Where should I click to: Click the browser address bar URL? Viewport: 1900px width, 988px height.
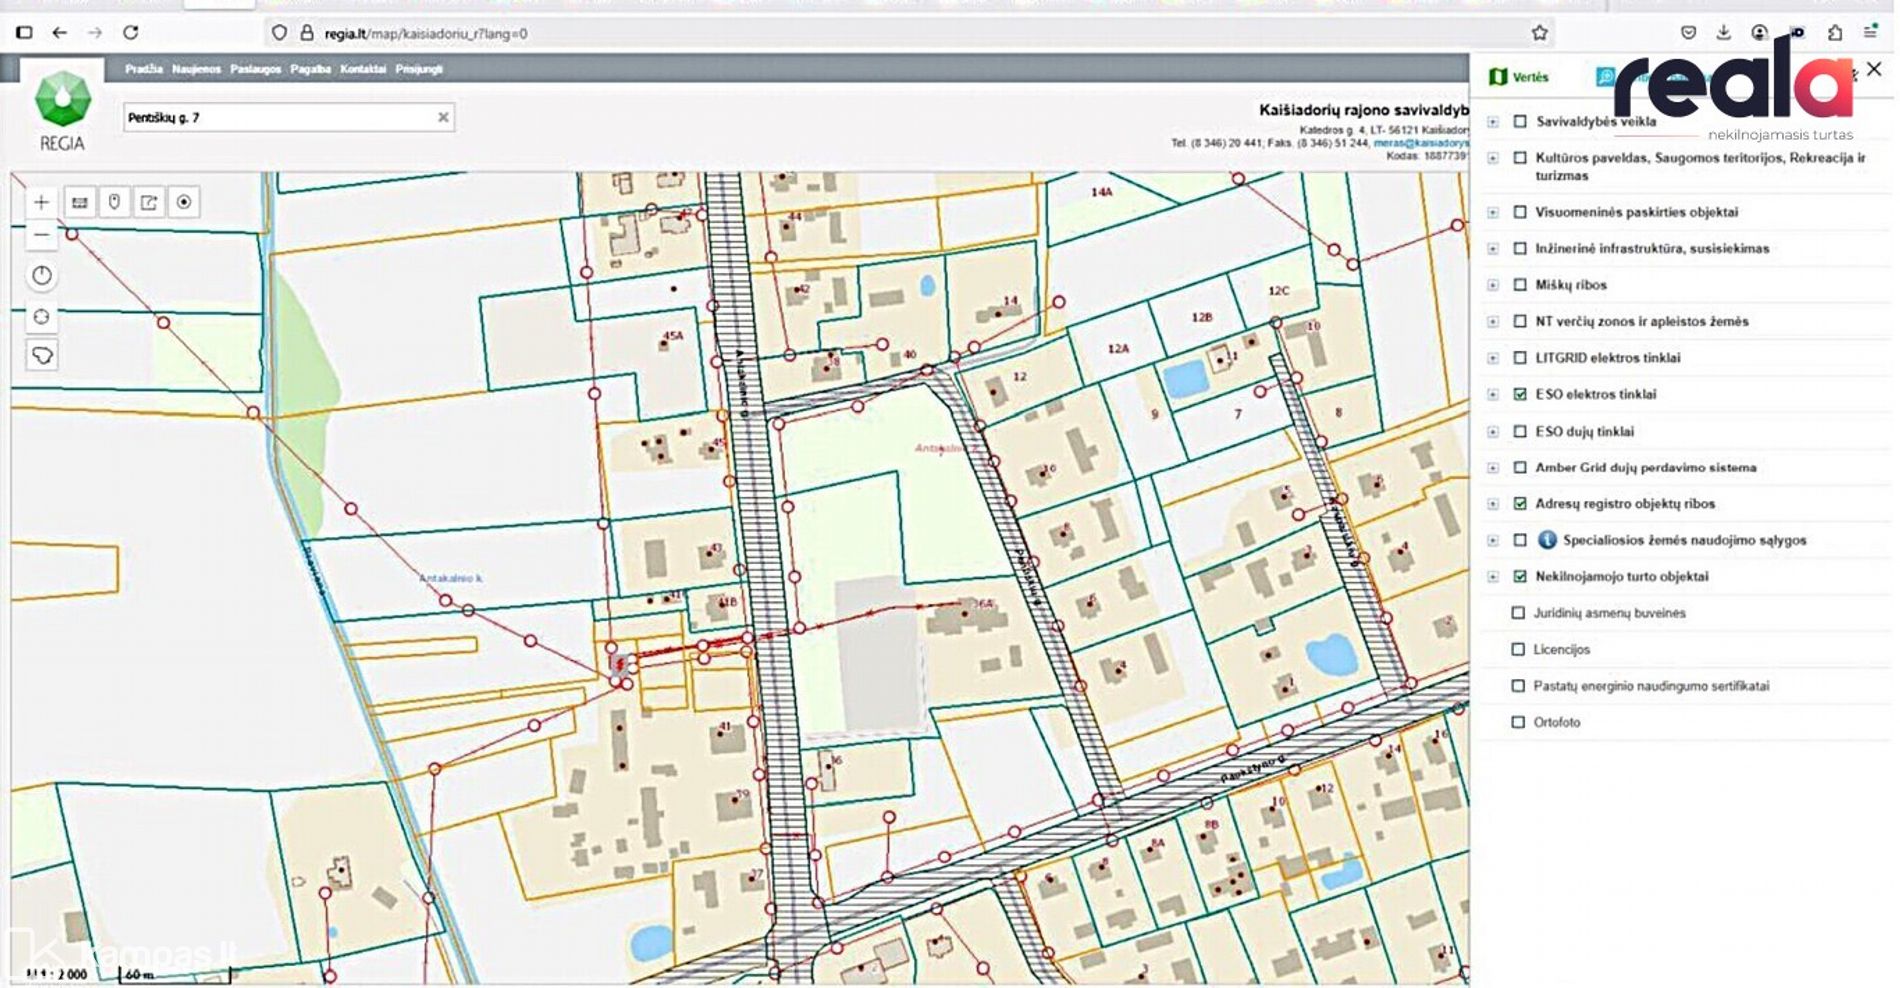pyautogui.click(x=426, y=33)
